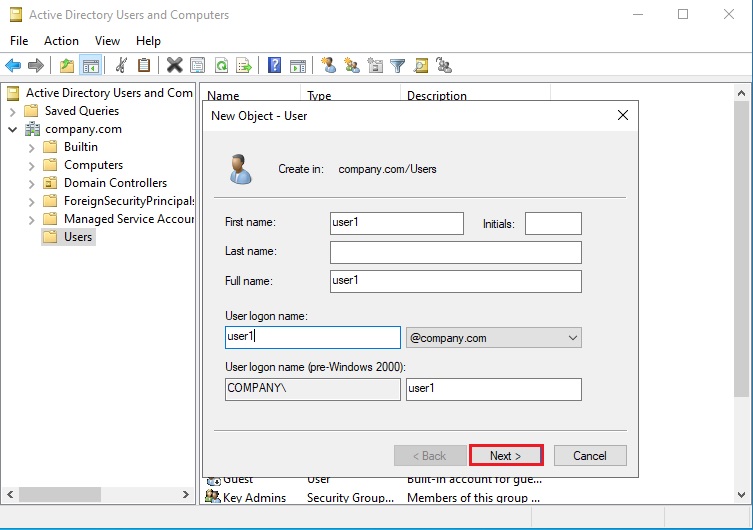This screenshot has width=753, height=530.
Task: Click the Filter funnel toolbar icon
Action: 398,66
